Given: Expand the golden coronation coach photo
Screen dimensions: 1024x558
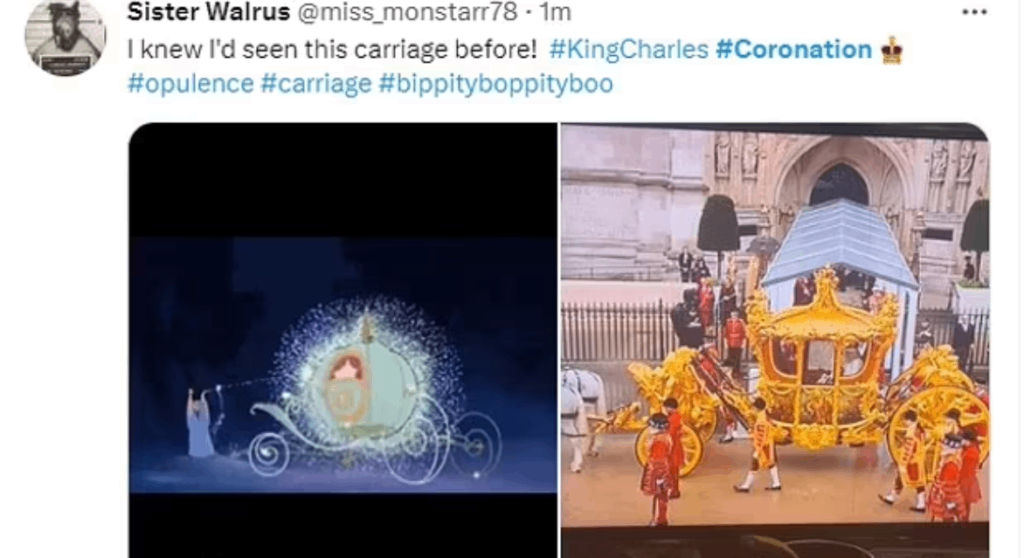Looking at the screenshot, I should point(775,340).
